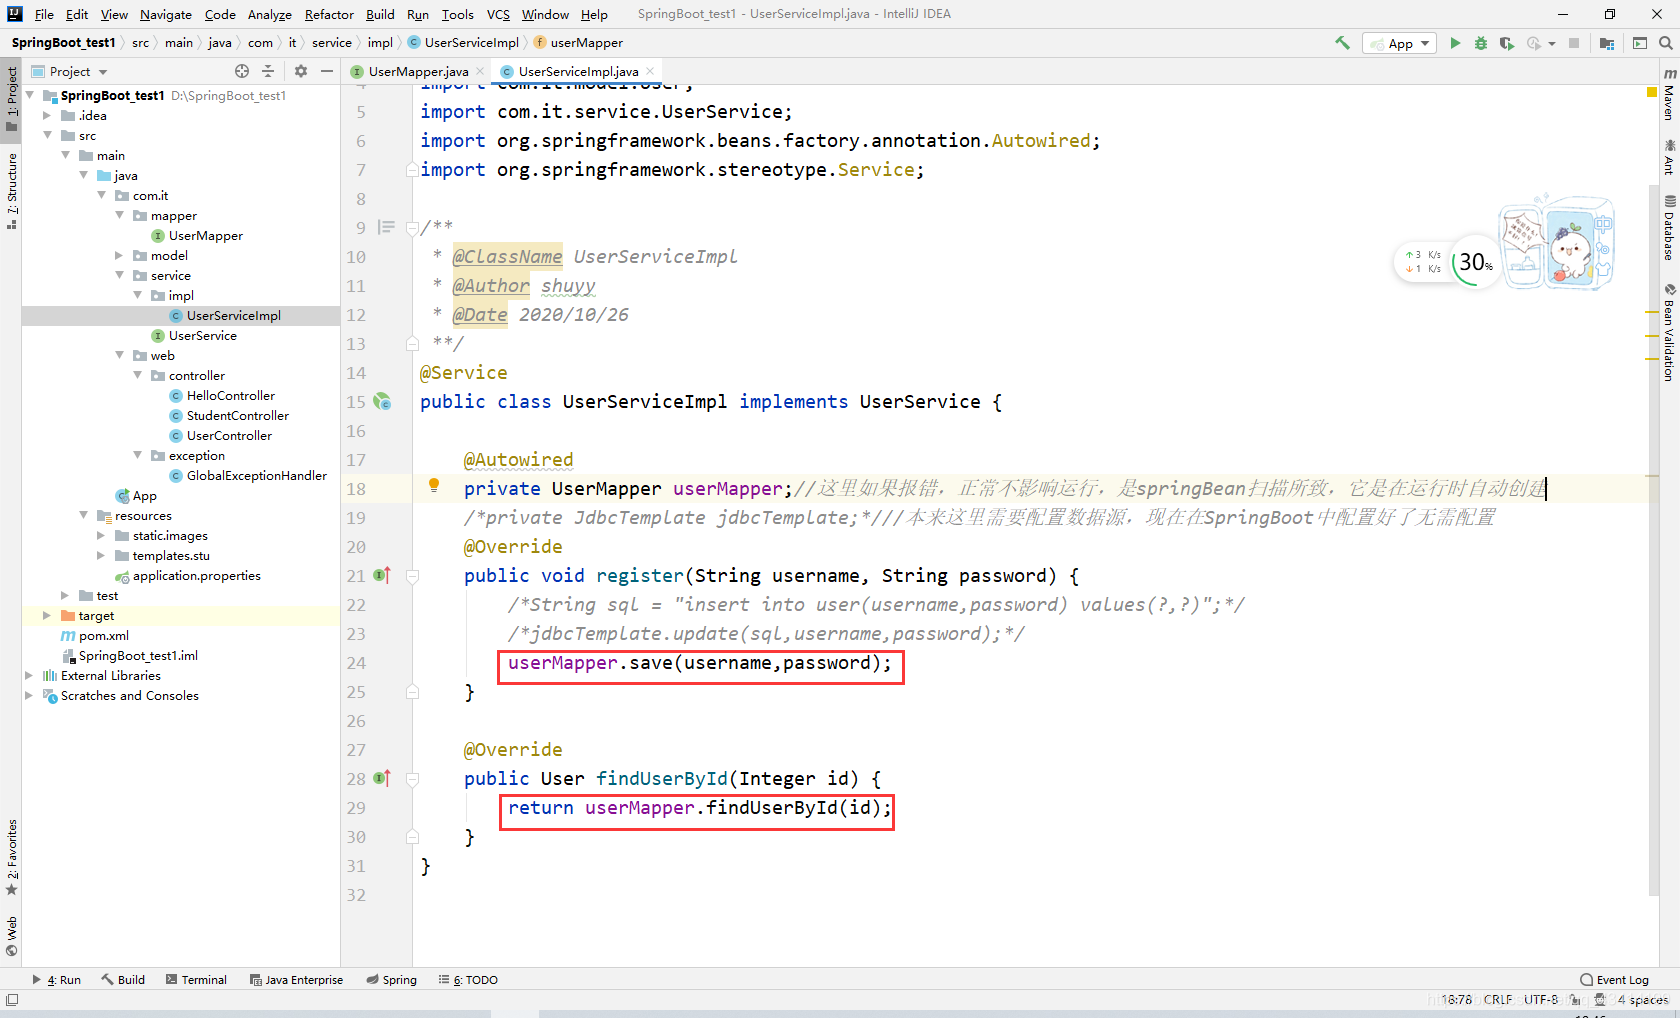The width and height of the screenshot is (1680, 1018).
Task: Click Collapse All in Project panel header
Action: click(268, 71)
